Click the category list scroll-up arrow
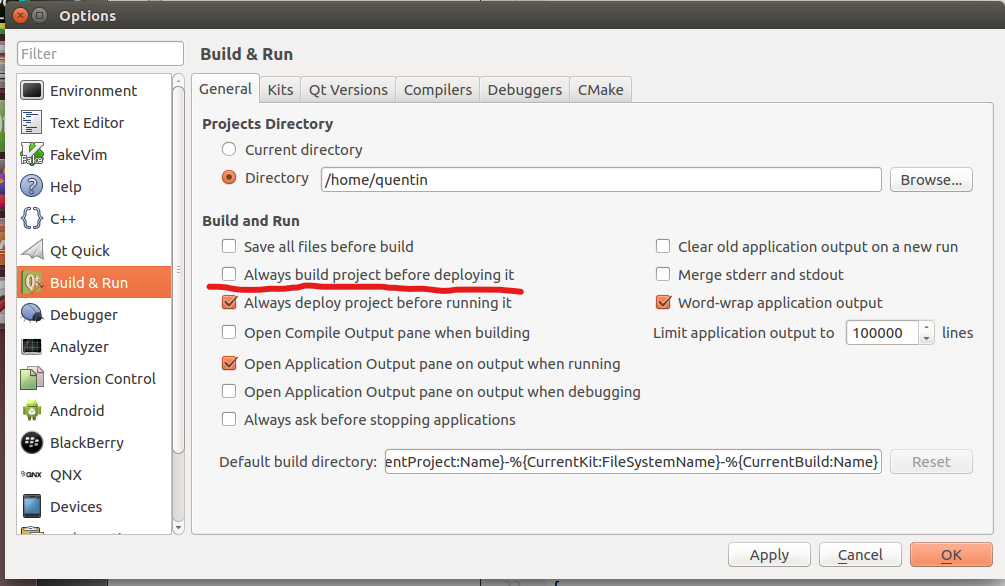1005x586 pixels. pyautogui.click(x=179, y=80)
